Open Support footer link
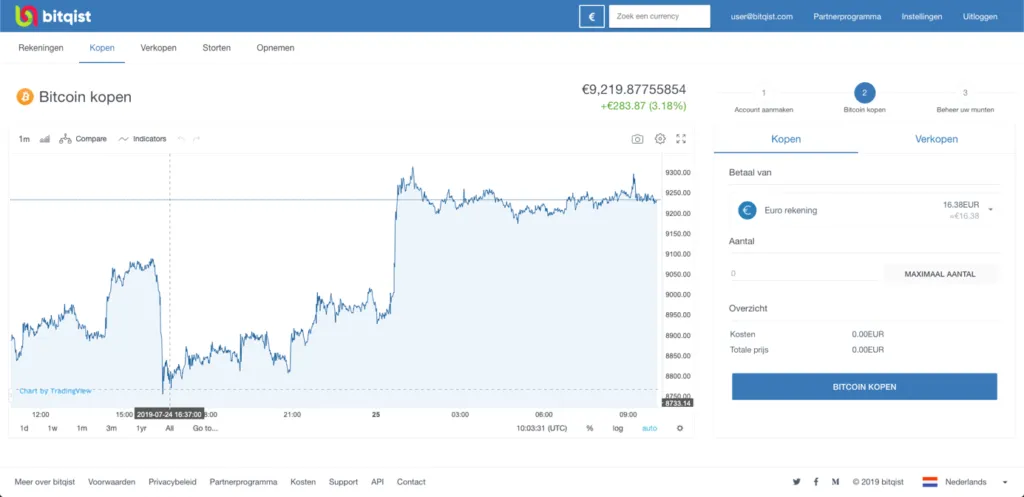This screenshot has height=497, width=1024. pos(344,482)
